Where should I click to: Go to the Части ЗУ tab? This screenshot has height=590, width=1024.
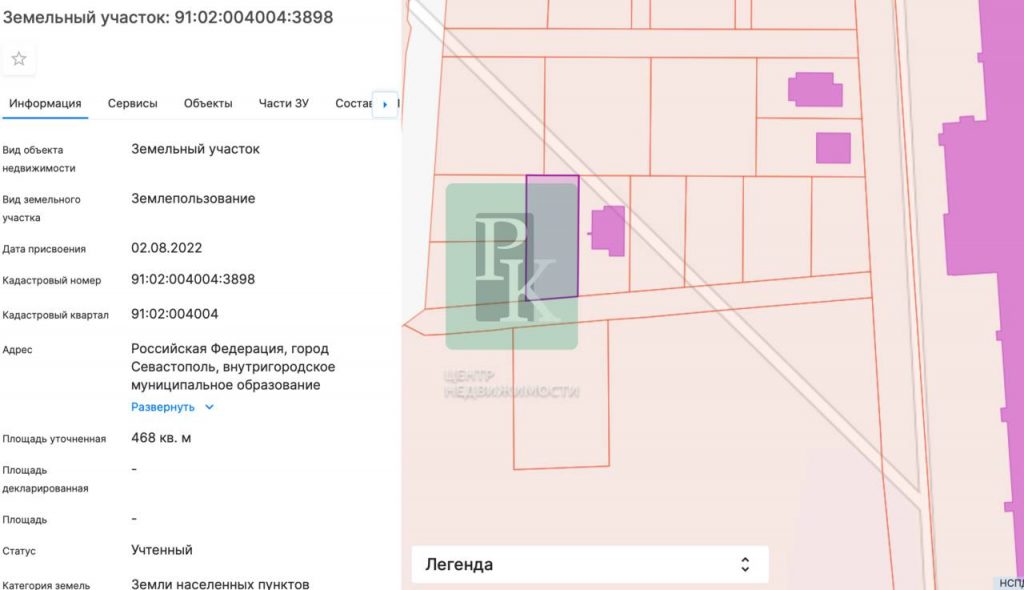(x=284, y=103)
